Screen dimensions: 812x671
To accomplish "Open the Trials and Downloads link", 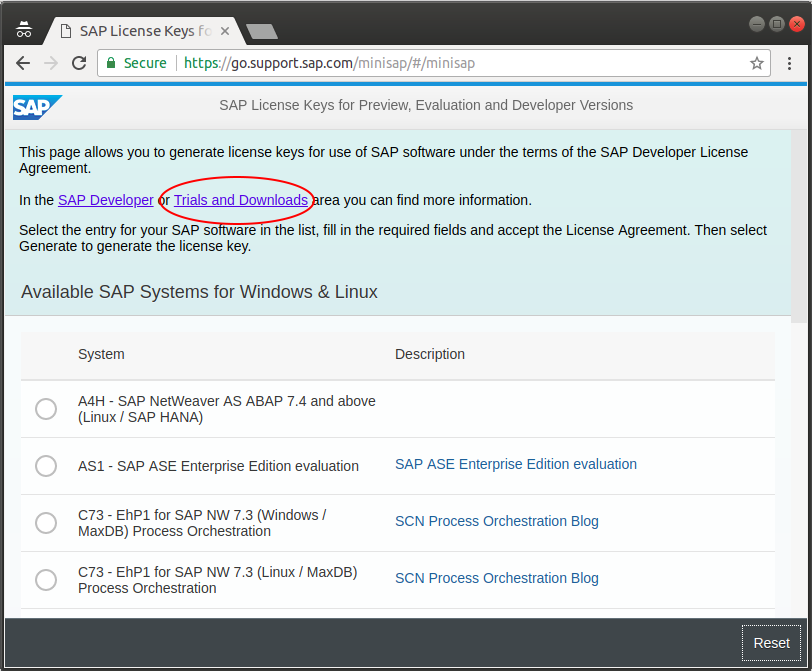I will click(x=241, y=200).
